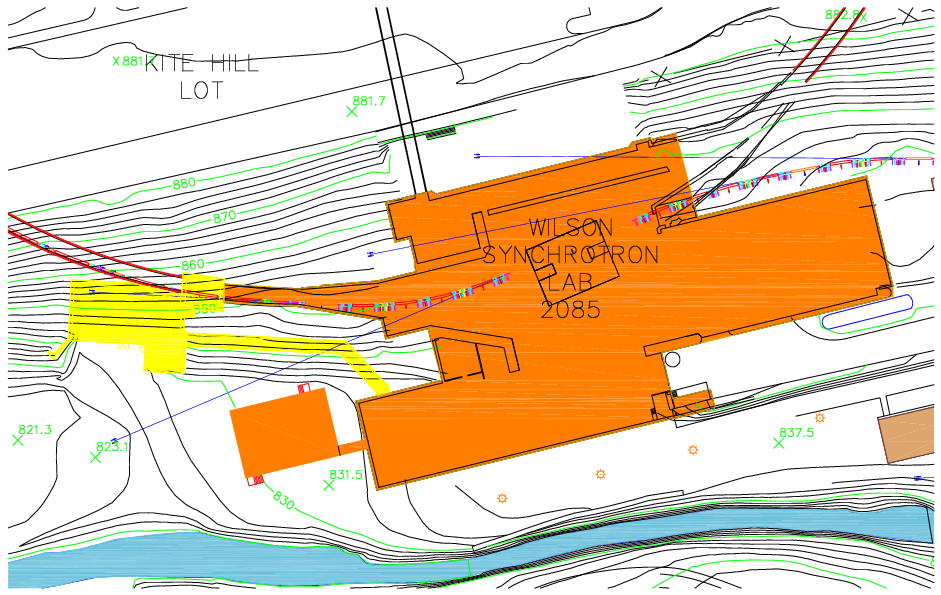Viewport: 941px width, 595px height.
Task: Select the green X marker beside 823.1
Action: pyautogui.click(x=95, y=458)
